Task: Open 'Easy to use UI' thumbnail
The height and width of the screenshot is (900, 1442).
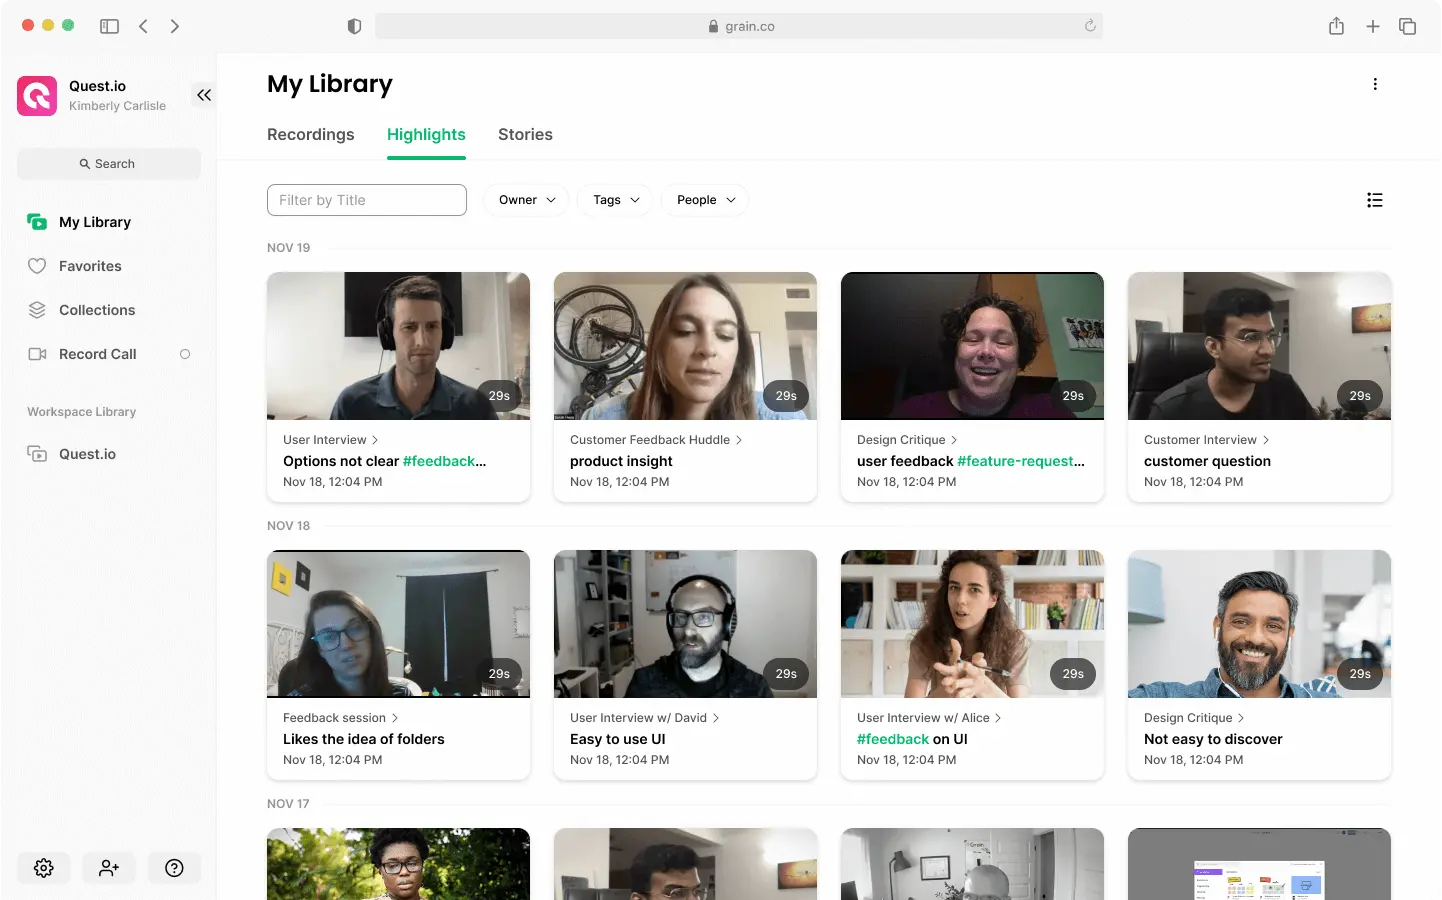Action: coord(685,624)
